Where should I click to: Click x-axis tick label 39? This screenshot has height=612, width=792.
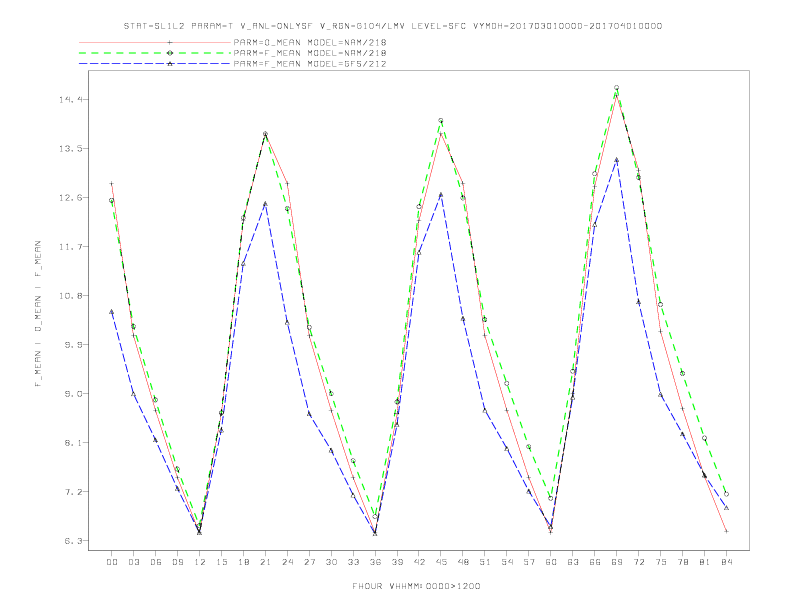point(397,562)
